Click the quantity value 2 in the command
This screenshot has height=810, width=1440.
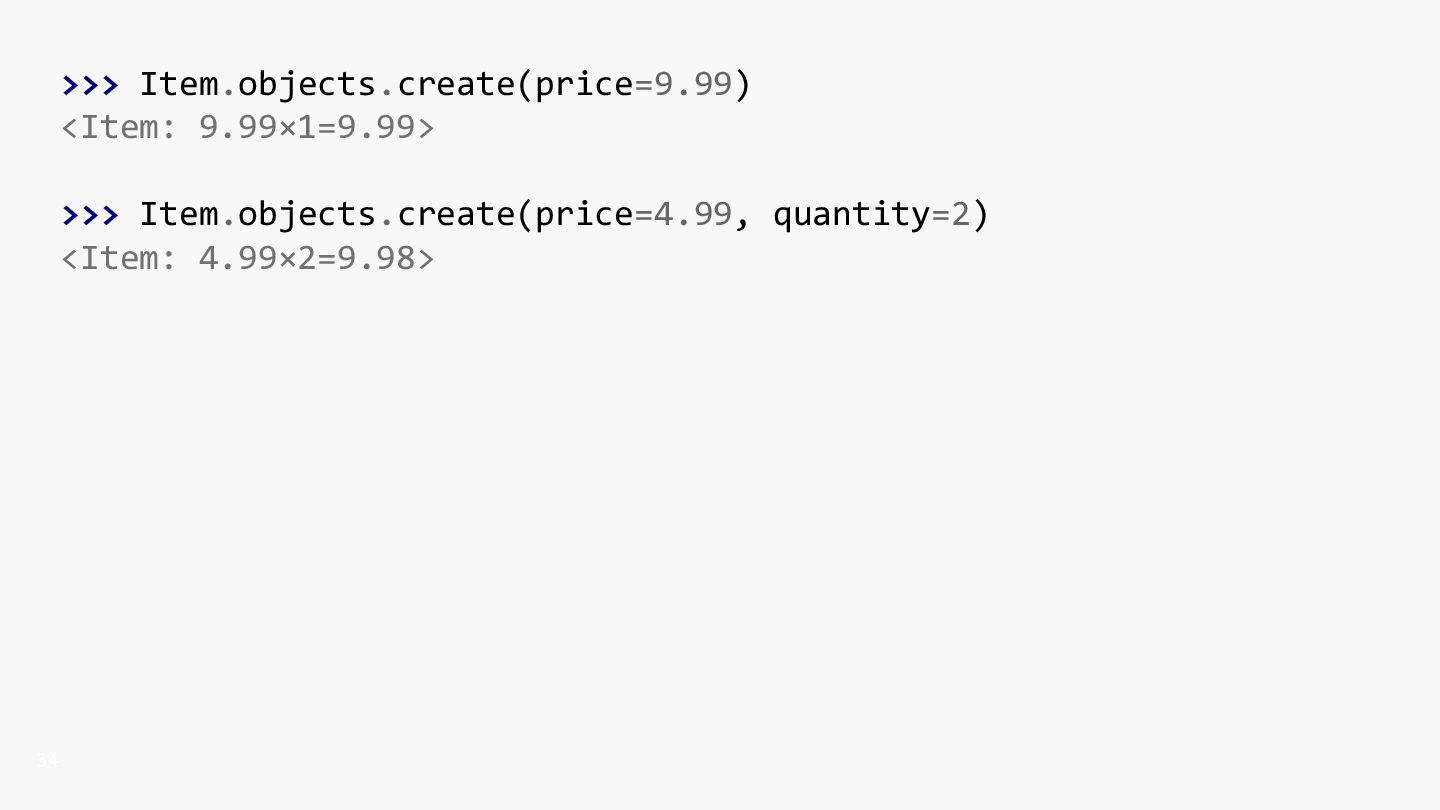(x=960, y=214)
